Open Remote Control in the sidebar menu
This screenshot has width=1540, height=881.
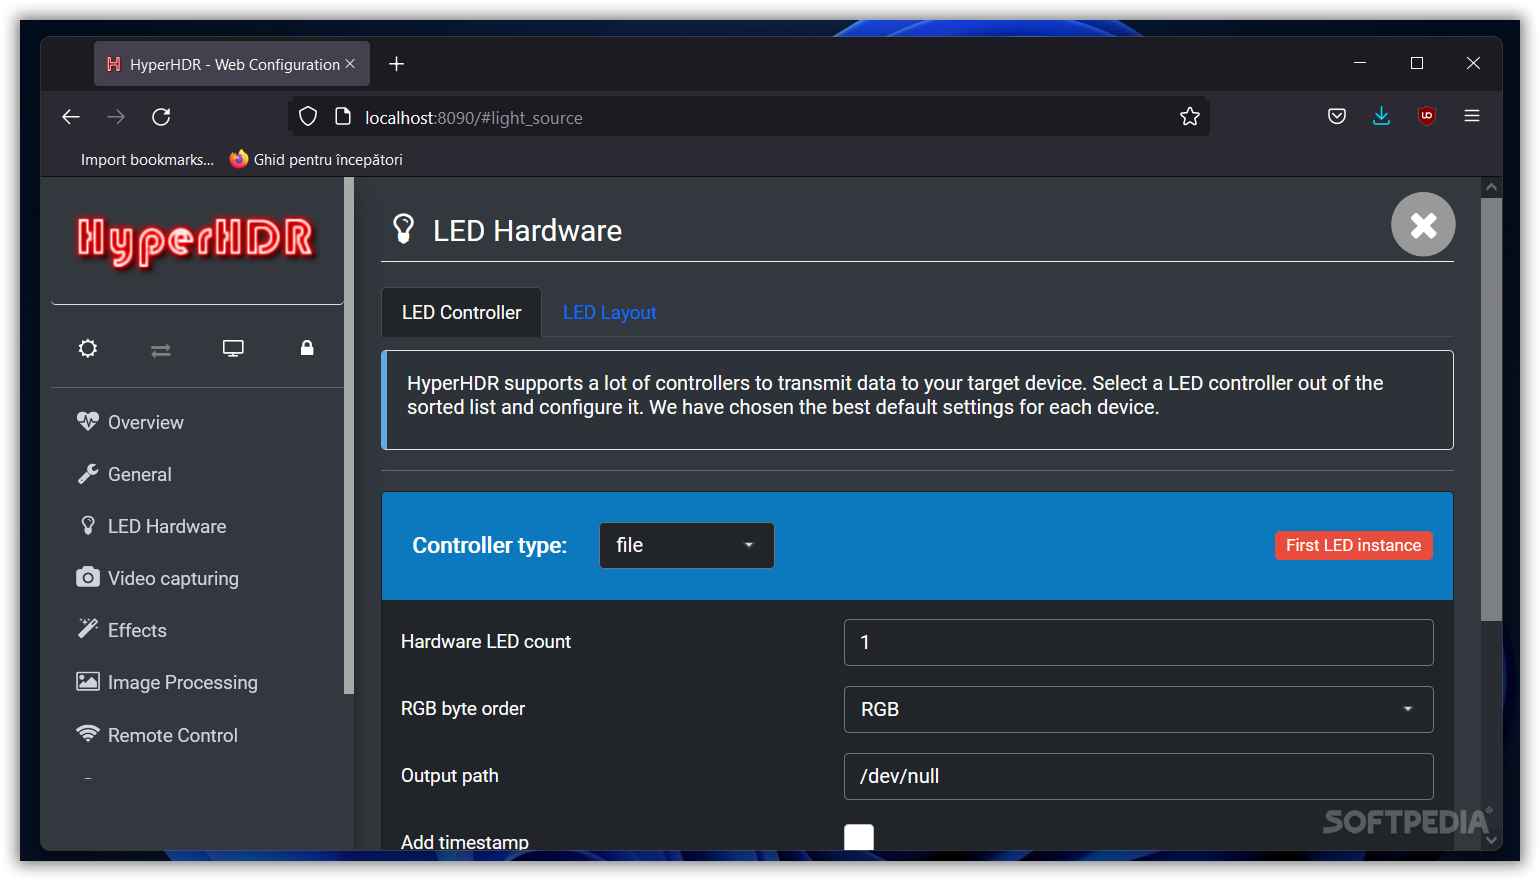(x=173, y=735)
